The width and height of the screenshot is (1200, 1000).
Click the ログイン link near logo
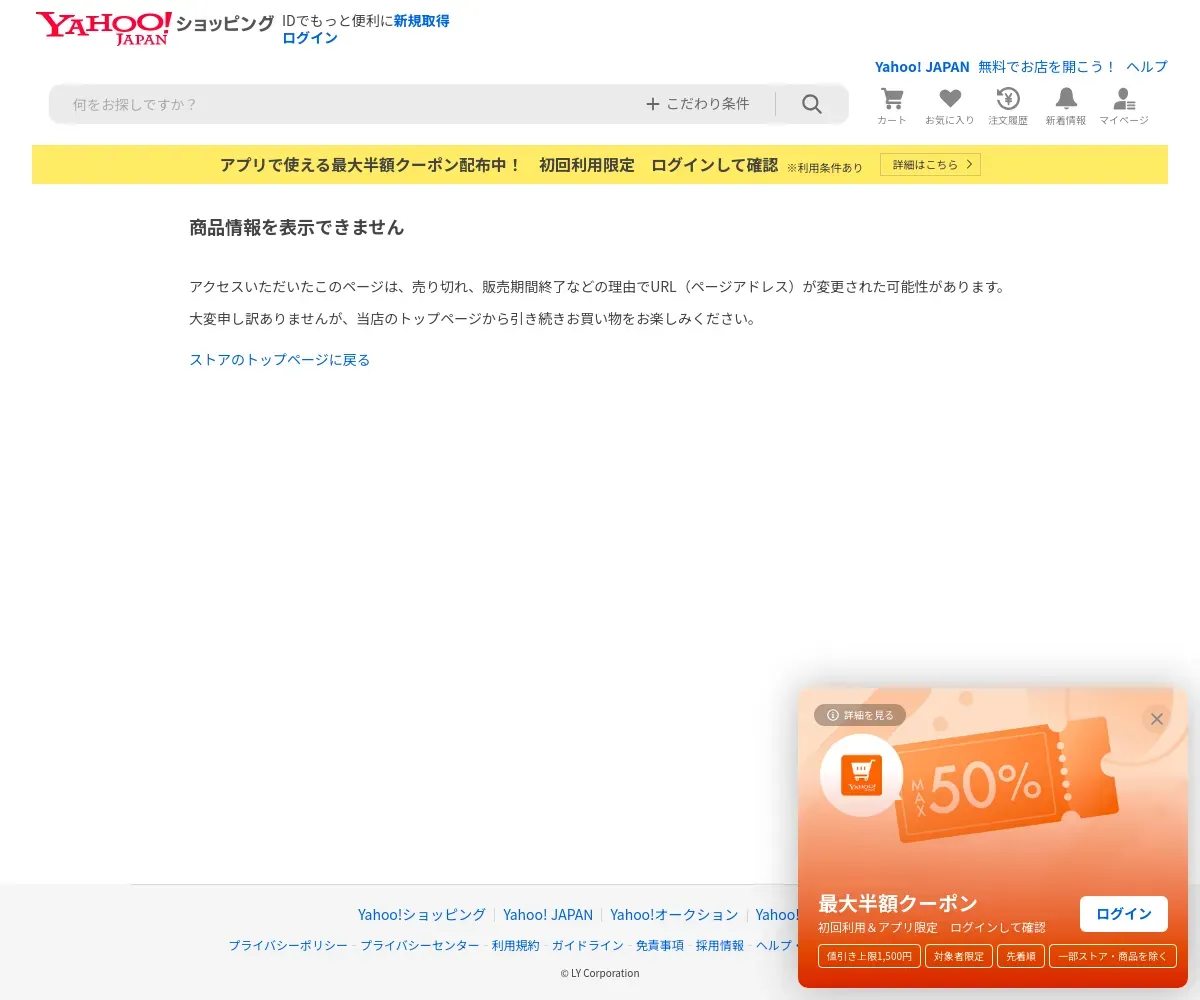tap(310, 38)
